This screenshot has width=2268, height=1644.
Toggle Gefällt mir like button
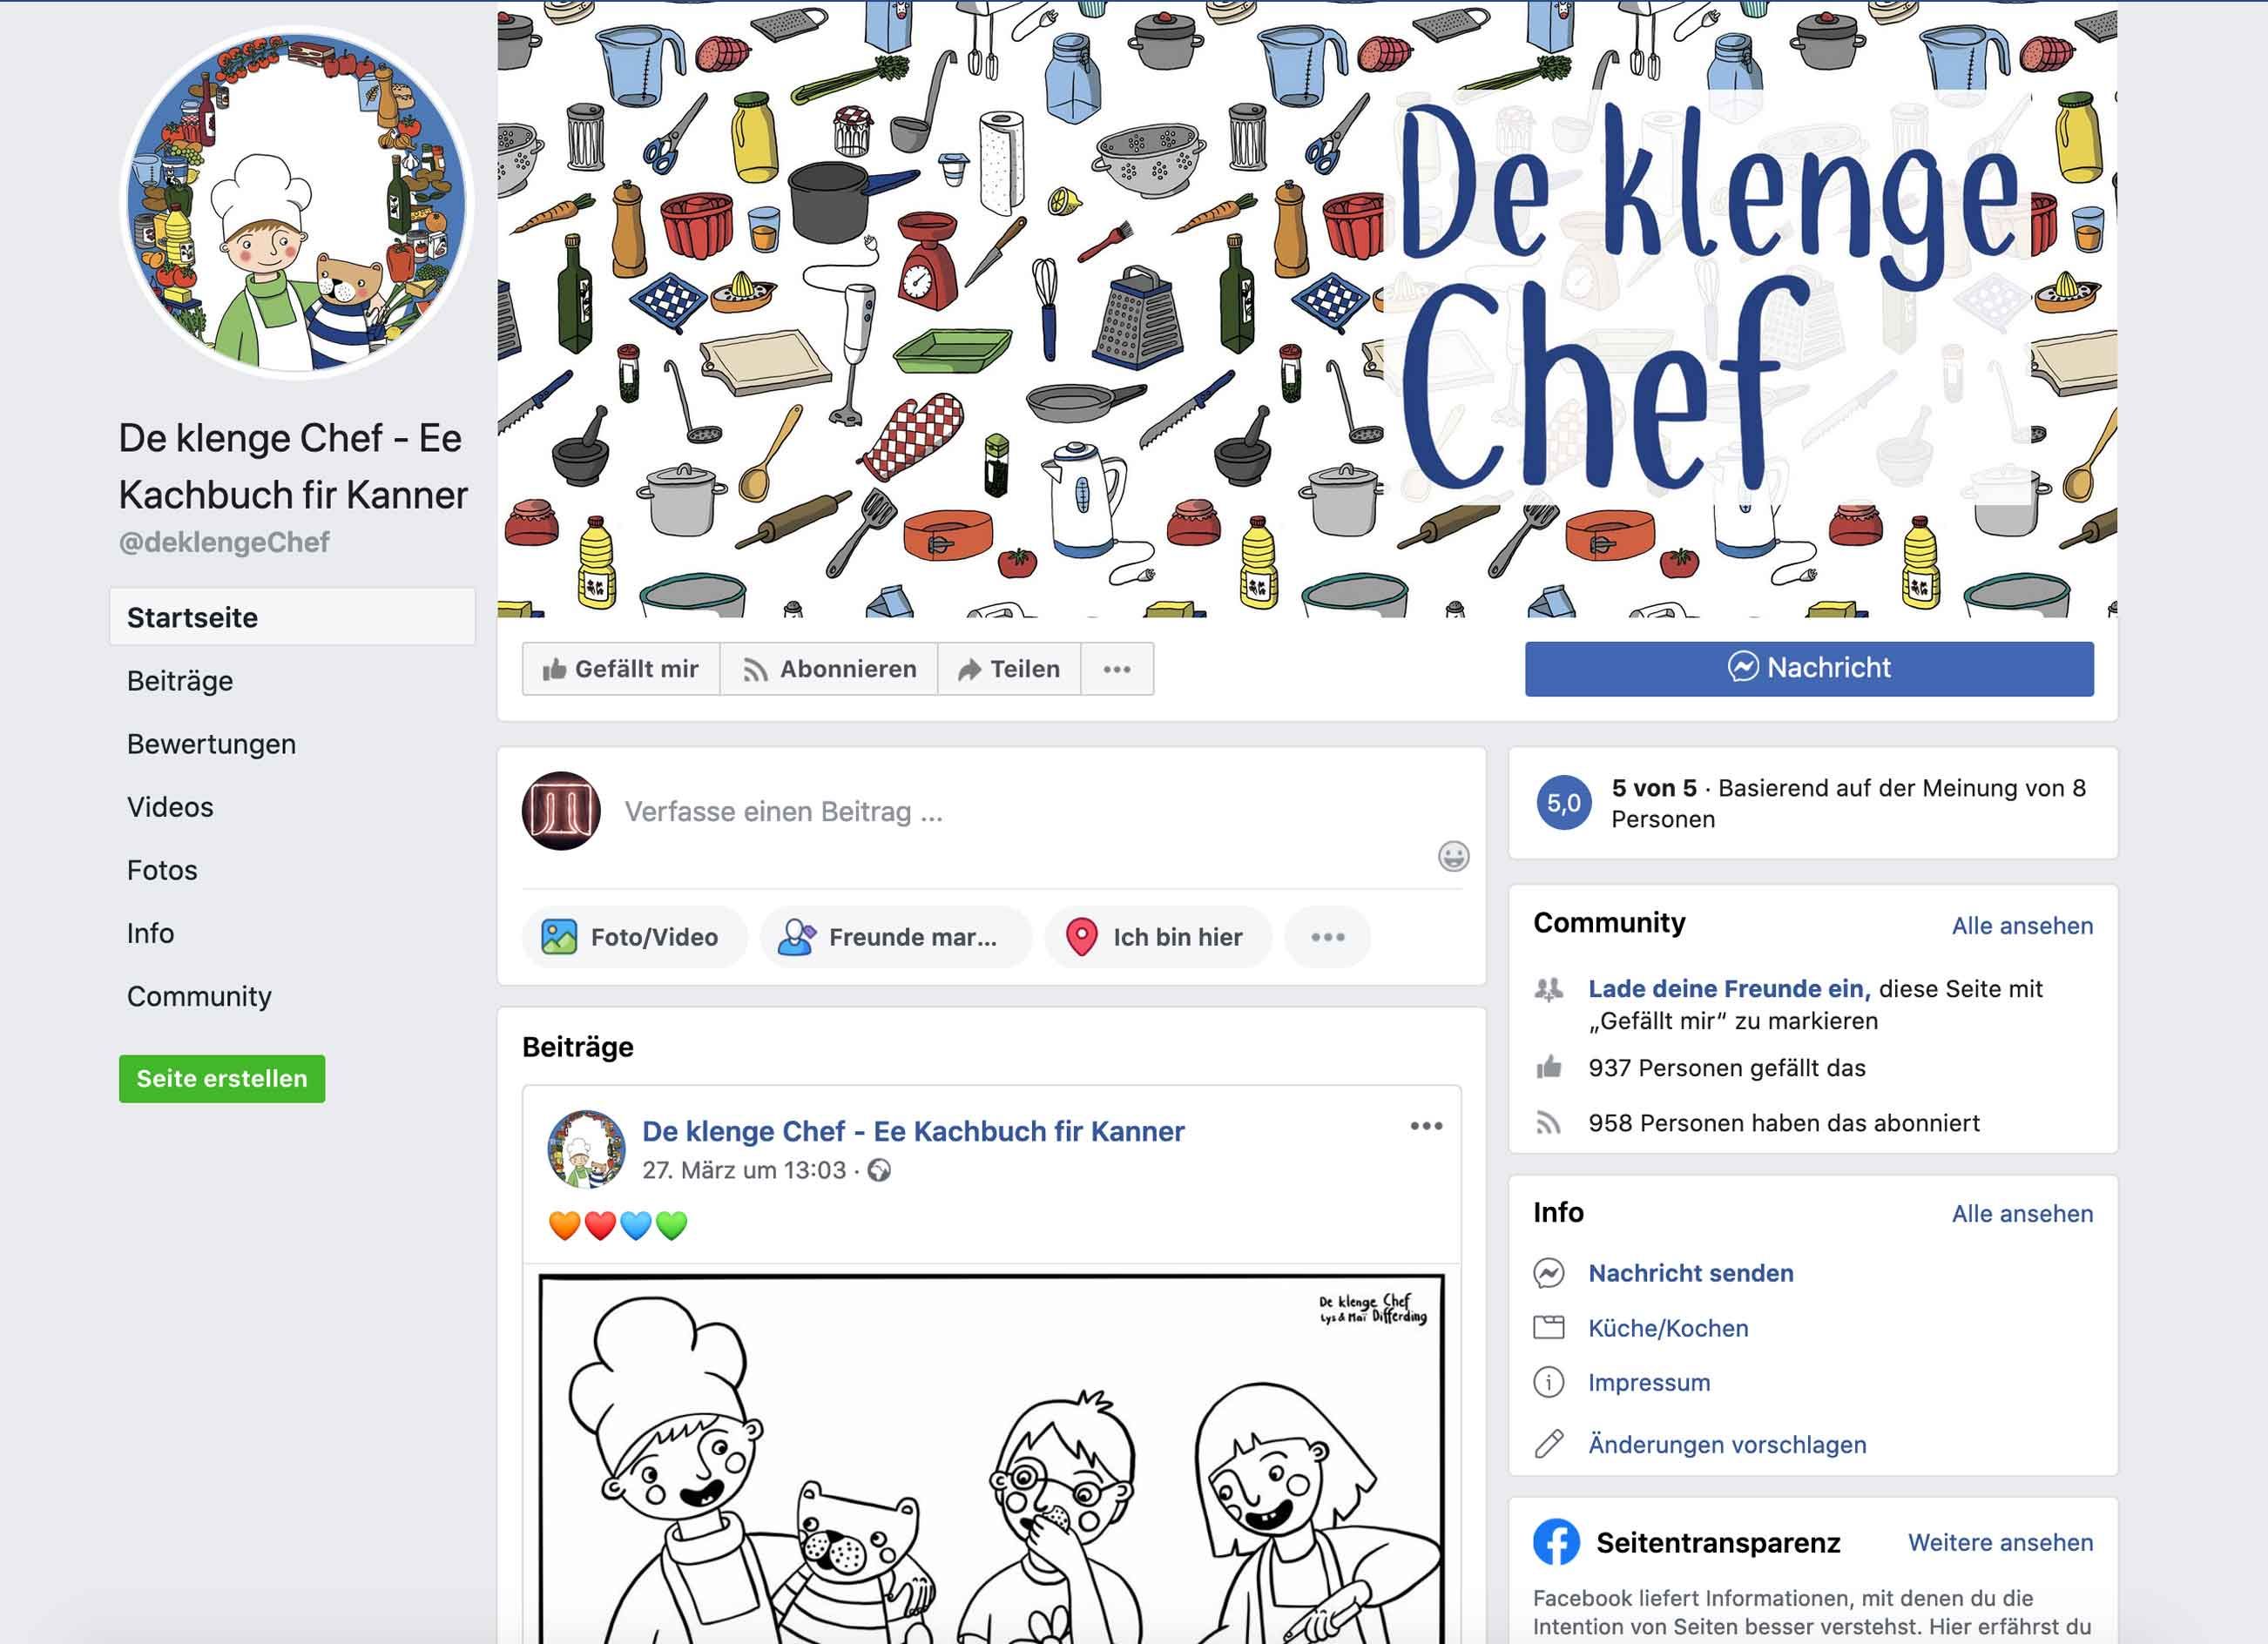621,669
